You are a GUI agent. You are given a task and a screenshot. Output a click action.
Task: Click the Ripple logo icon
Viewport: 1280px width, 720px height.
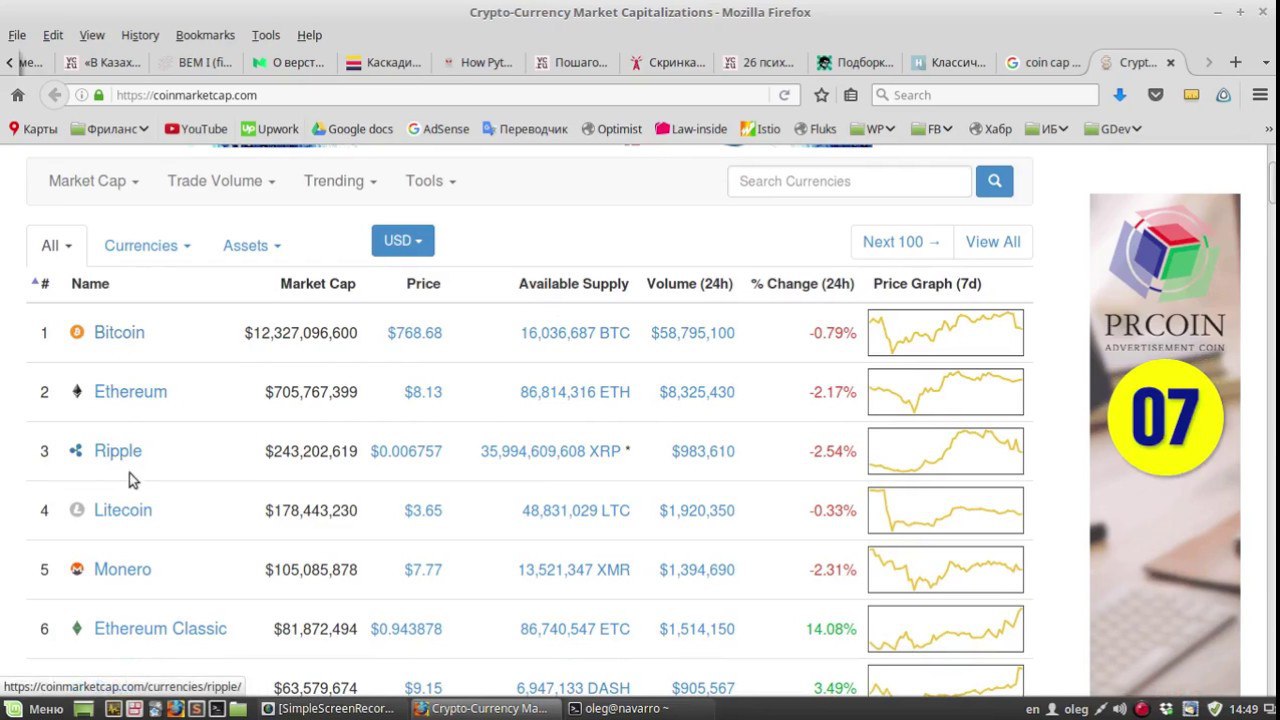tap(76, 451)
